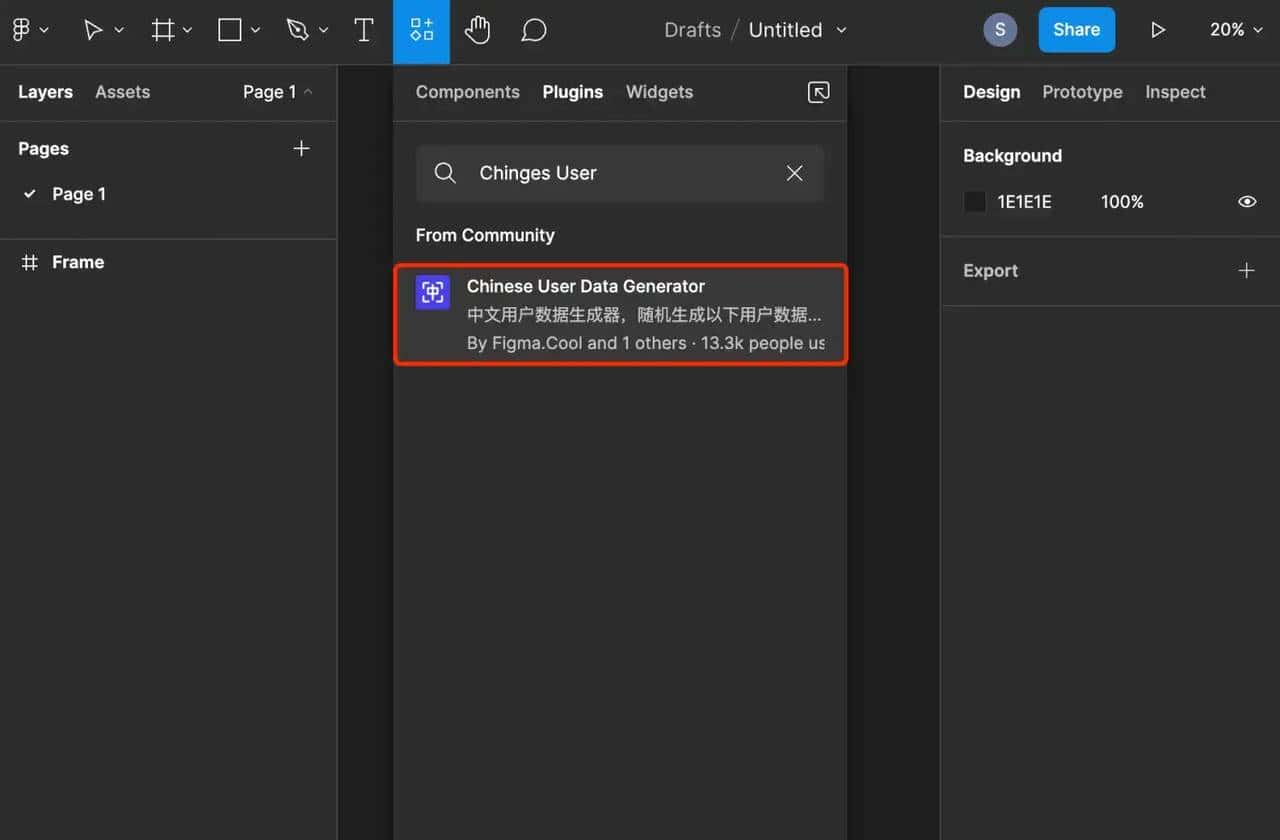1280x840 pixels.
Task: Toggle background visibility eye icon
Action: coord(1246,202)
